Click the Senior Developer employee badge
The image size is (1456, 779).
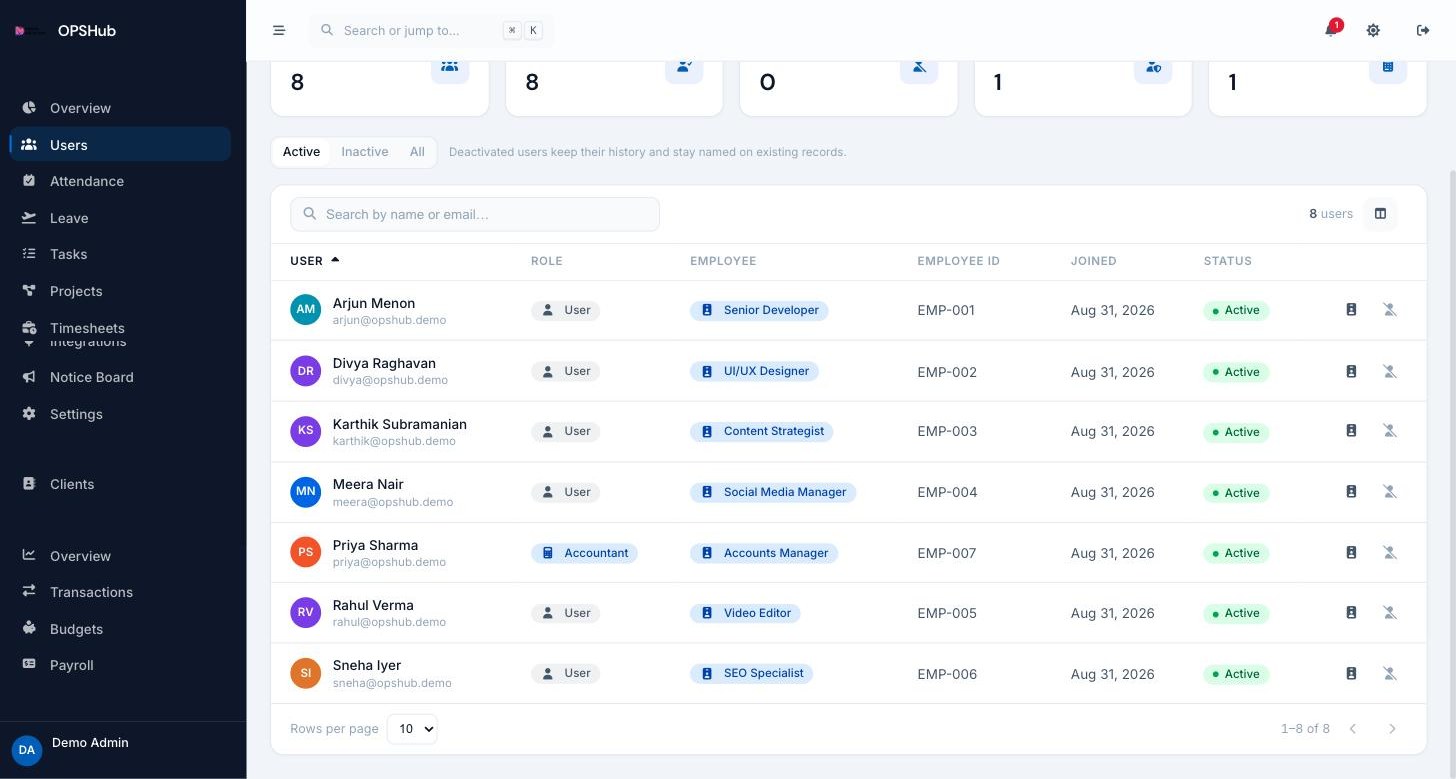pyautogui.click(x=759, y=310)
